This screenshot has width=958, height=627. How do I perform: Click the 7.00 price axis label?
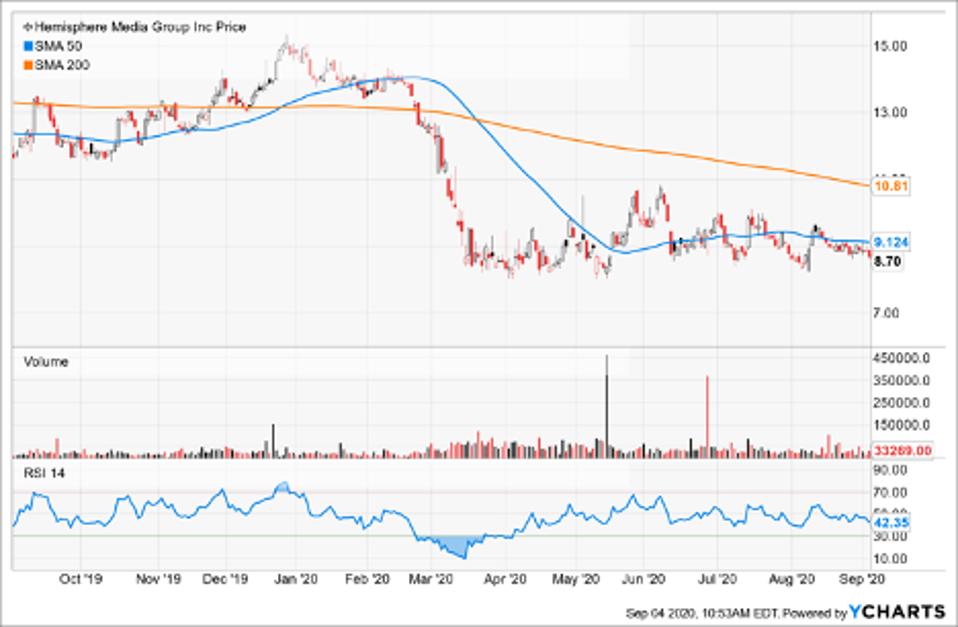coord(887,314)
